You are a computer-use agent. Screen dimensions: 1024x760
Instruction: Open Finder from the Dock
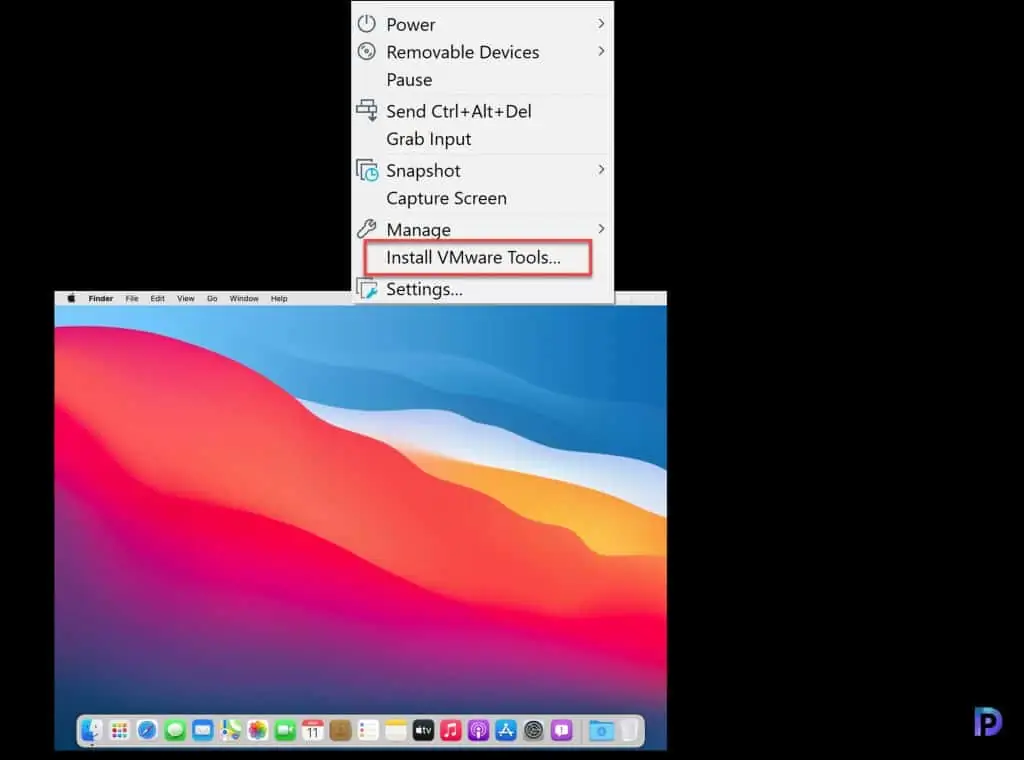click(91, 731)
